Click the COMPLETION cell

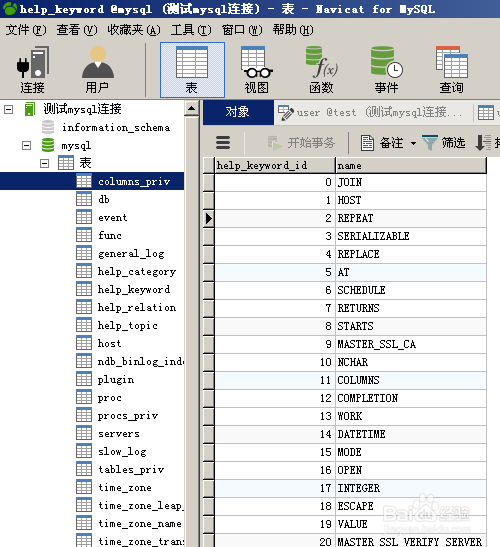tap(411, 398)
